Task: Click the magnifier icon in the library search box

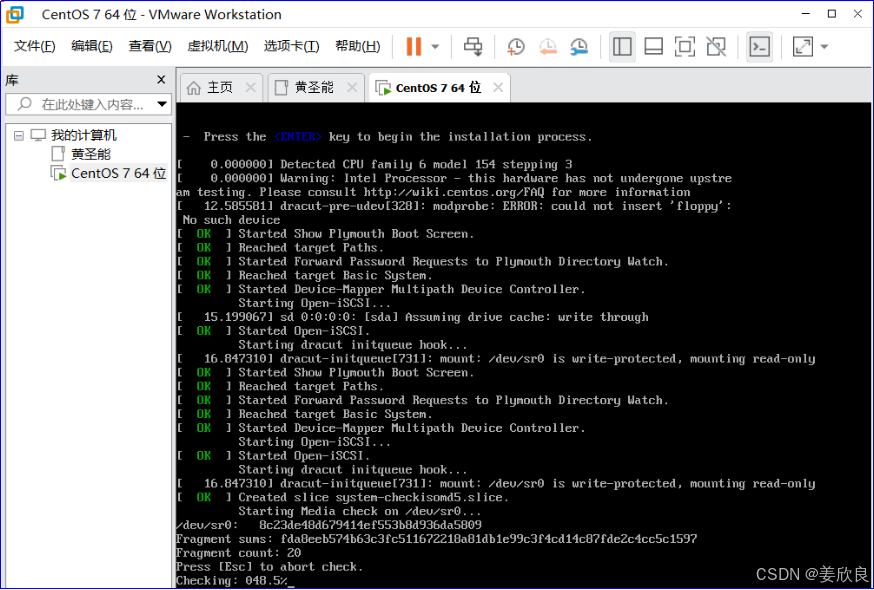Action: coord(25,104)
